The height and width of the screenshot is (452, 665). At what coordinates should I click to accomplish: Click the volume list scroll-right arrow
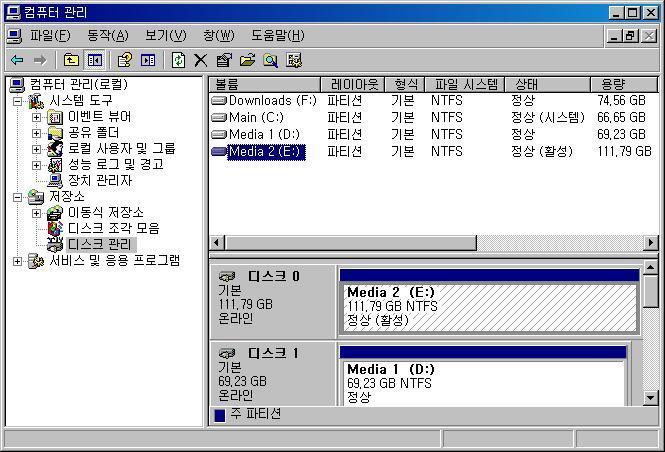point(651,243)
